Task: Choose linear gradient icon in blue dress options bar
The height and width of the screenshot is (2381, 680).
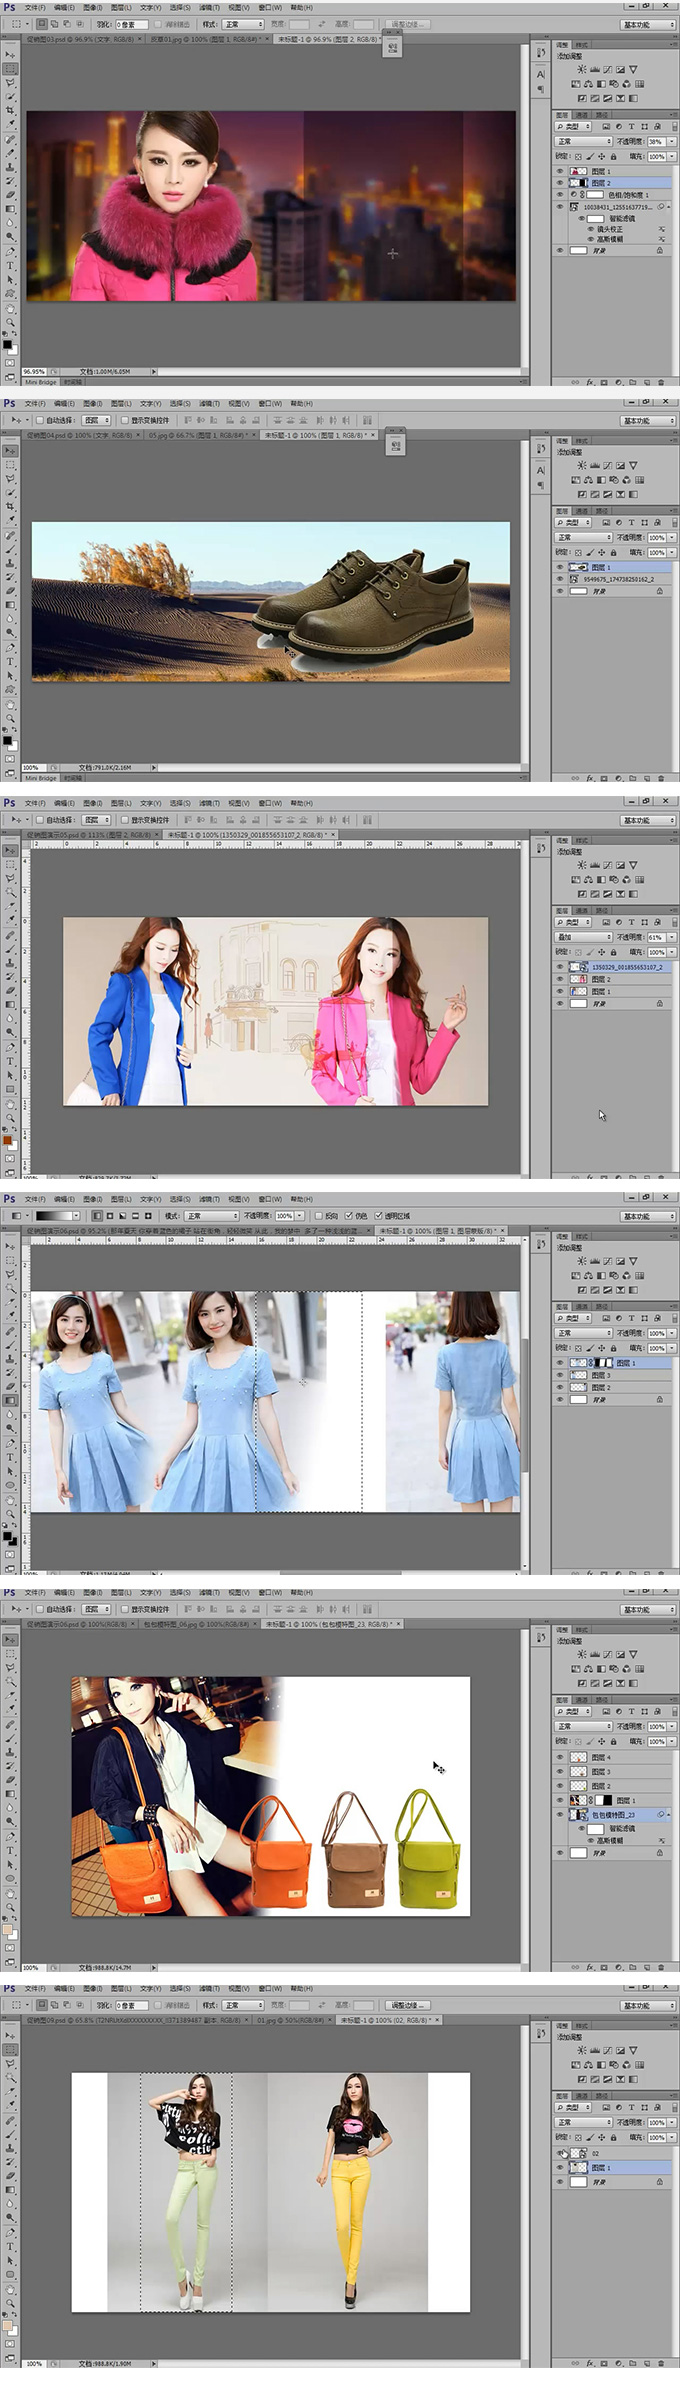Action: point(97,1216)
